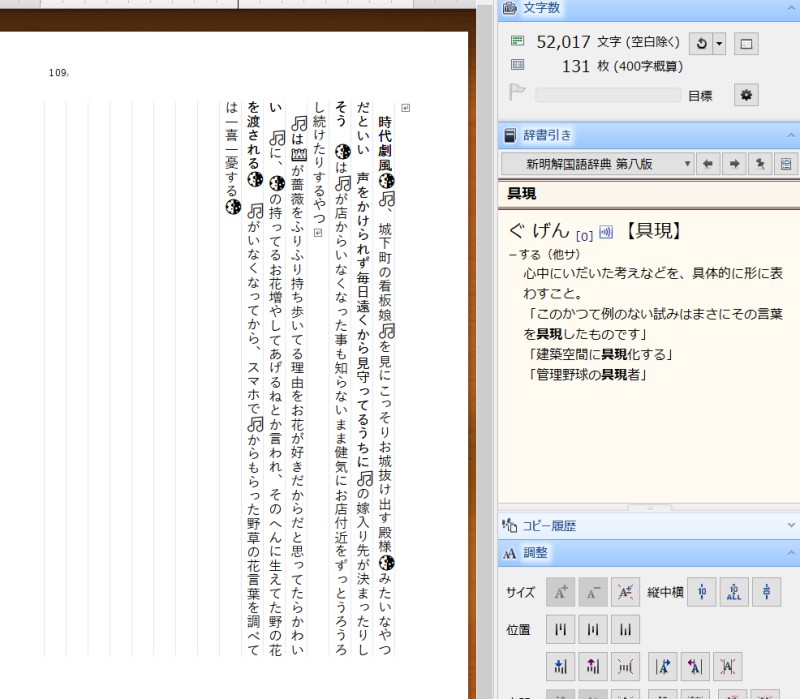Image resolution: width=800 pixels, height=699 pixels.
Task: Collapse the 文字数 panel
Action: pos(791,7)
